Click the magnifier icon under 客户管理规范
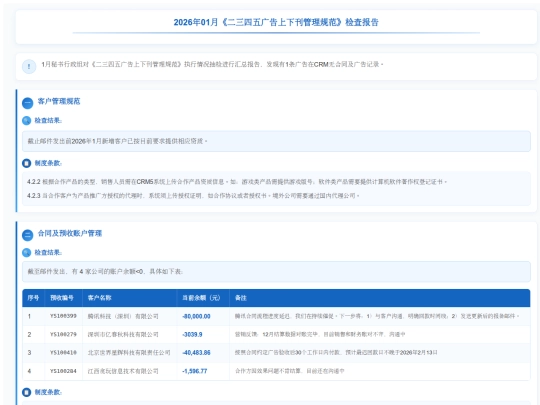The width and height of the screenshot is (540, 405). point(27,121)
